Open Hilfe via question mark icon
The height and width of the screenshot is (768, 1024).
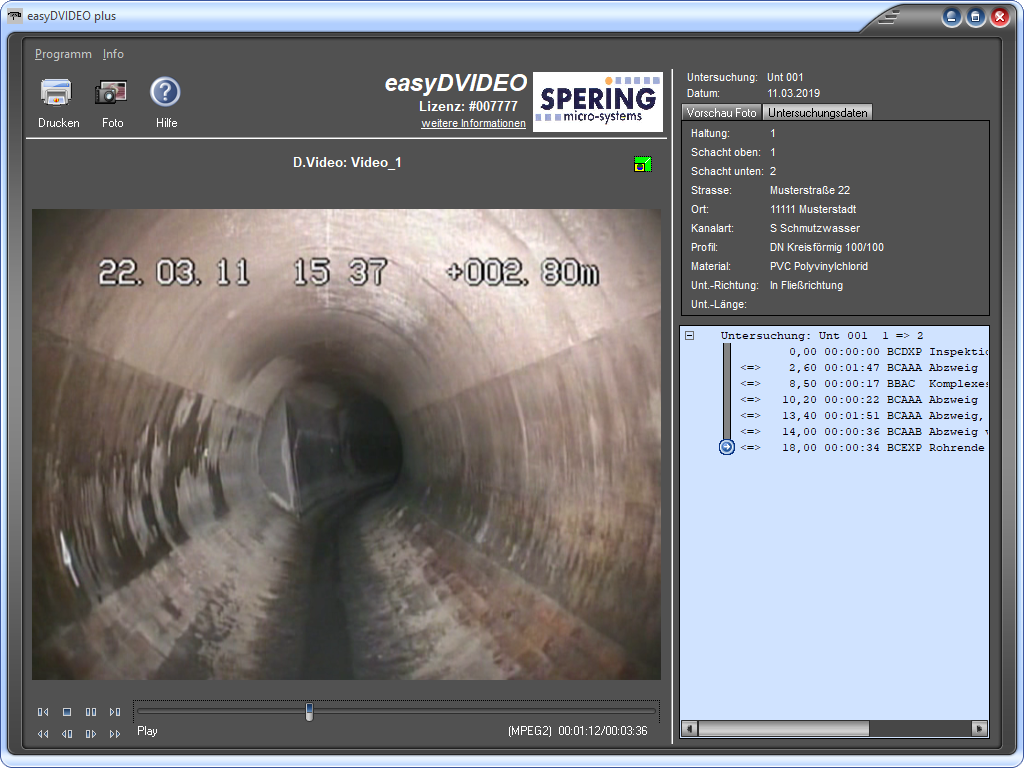[165, 93]
